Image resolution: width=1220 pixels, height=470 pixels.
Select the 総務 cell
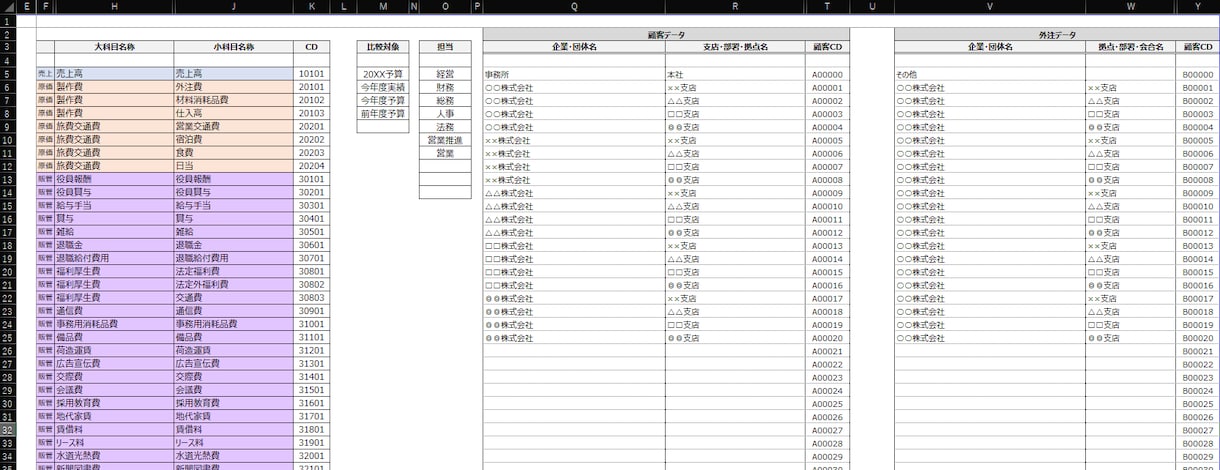click(444, 100)
